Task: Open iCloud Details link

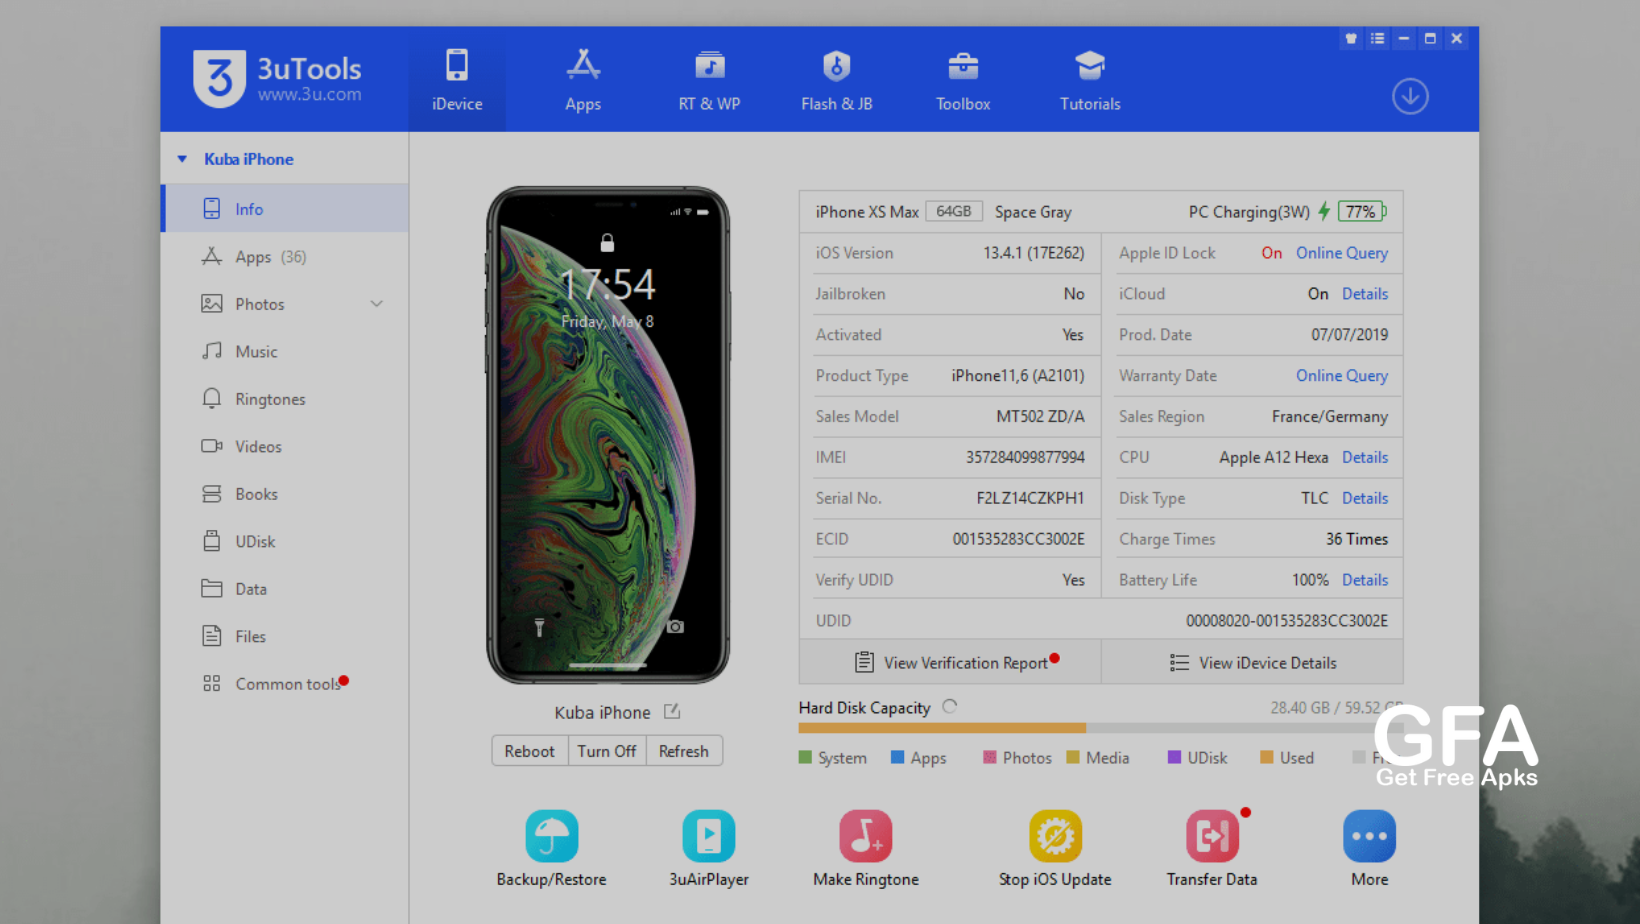Action: (1365, 294)
